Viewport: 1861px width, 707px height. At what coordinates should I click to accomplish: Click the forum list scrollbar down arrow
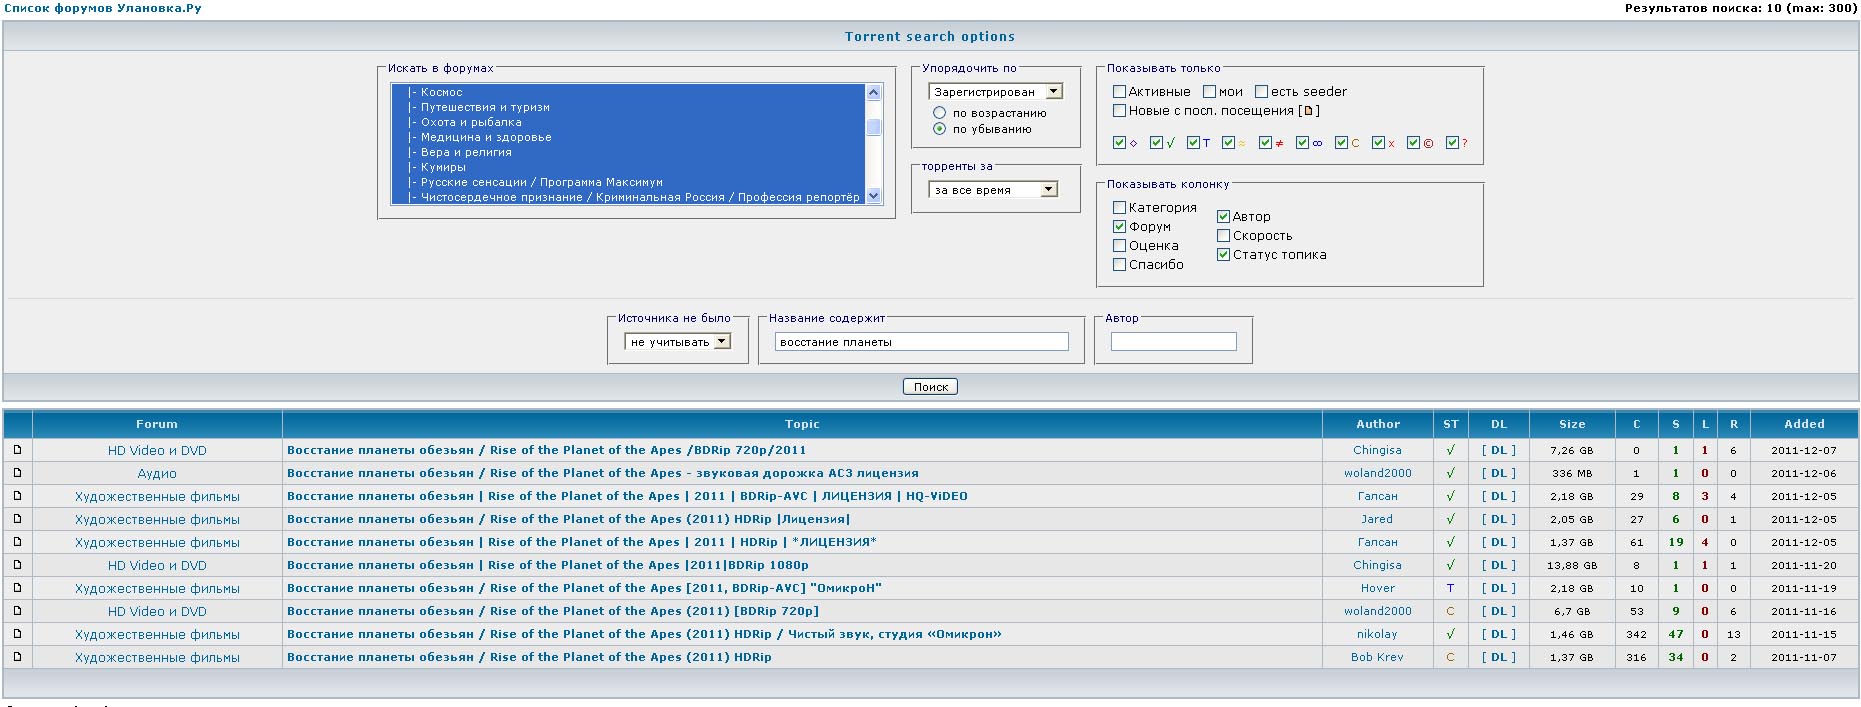(874, 196)
